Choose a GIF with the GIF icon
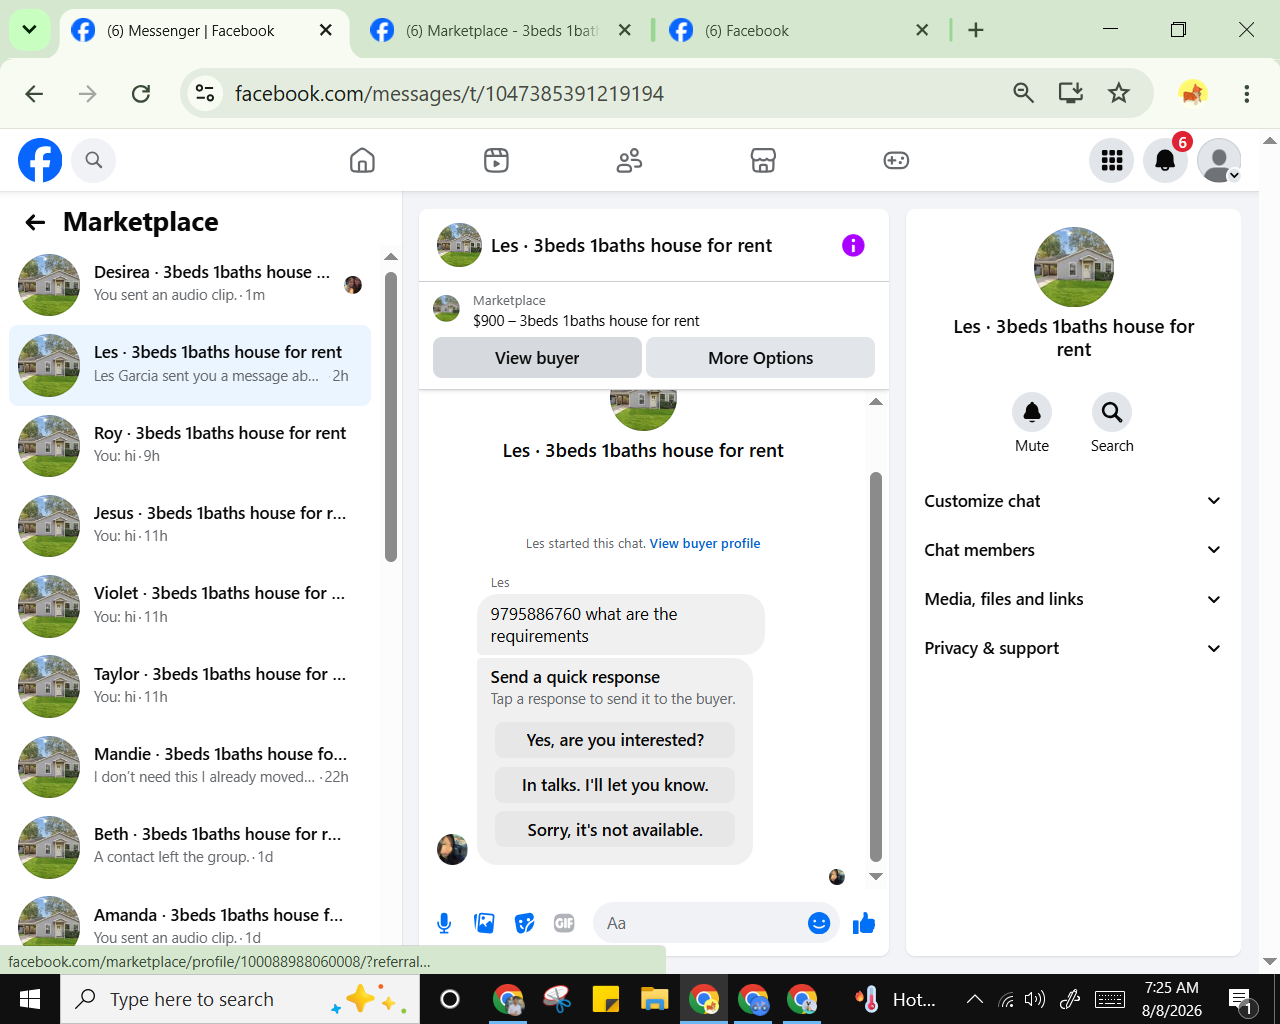 (564, 923)
